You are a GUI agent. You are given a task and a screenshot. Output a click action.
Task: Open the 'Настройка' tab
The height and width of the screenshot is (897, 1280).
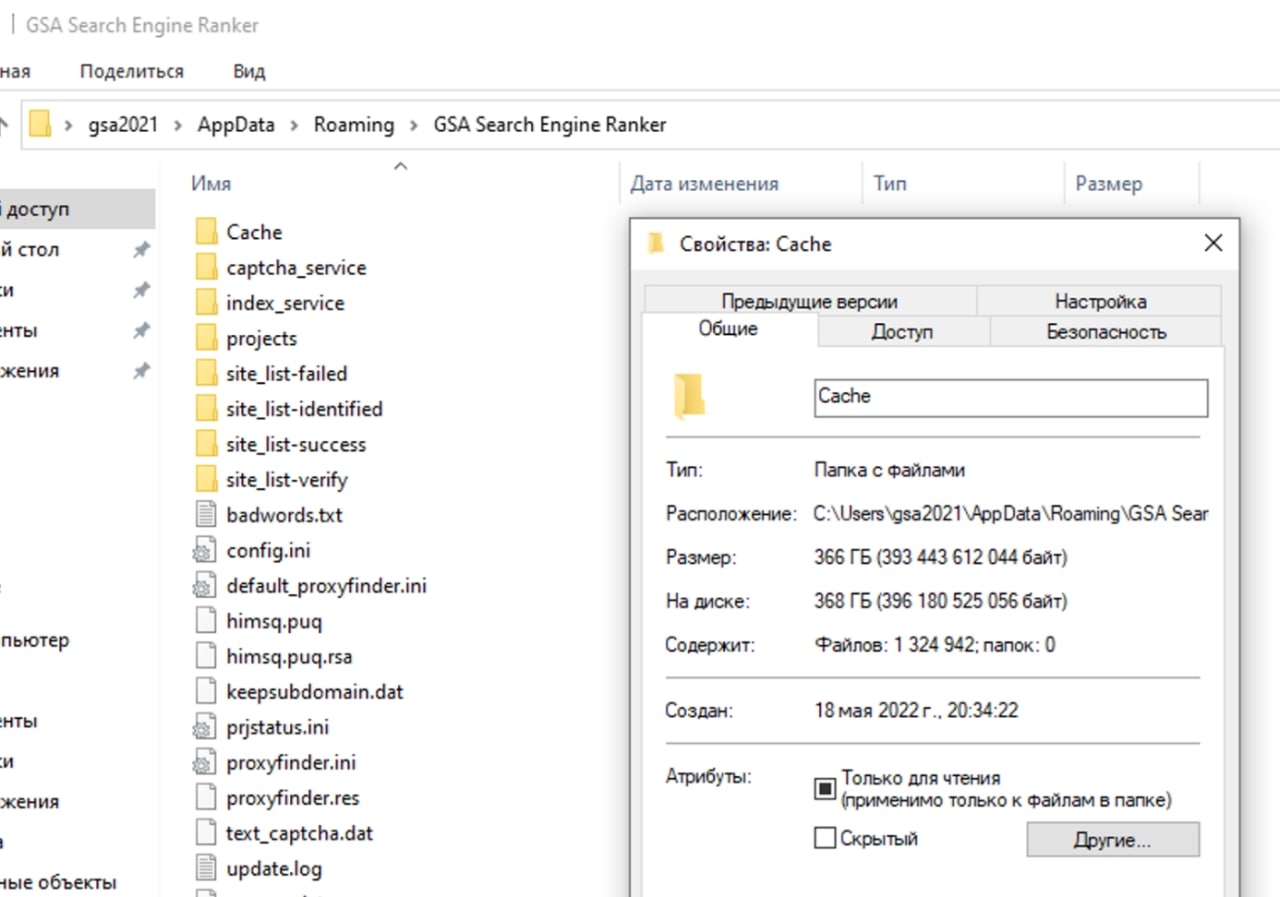pyautogui.click(x=1100, y=301)
